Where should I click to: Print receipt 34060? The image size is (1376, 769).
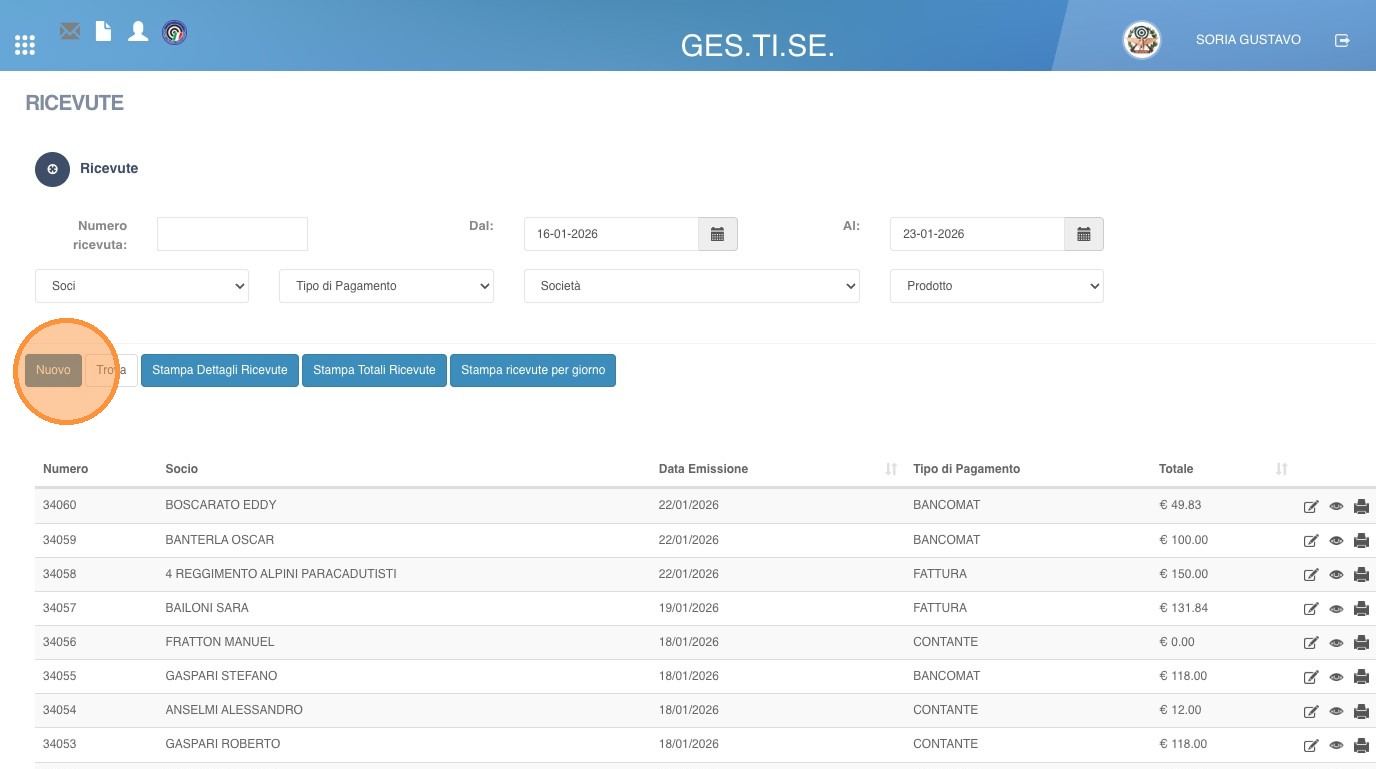[1361, 507]
